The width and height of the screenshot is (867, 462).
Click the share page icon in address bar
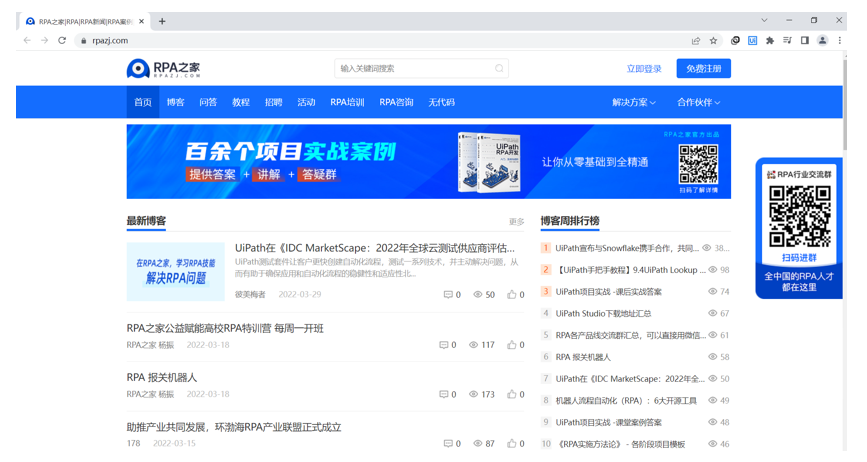coord(696,40)
